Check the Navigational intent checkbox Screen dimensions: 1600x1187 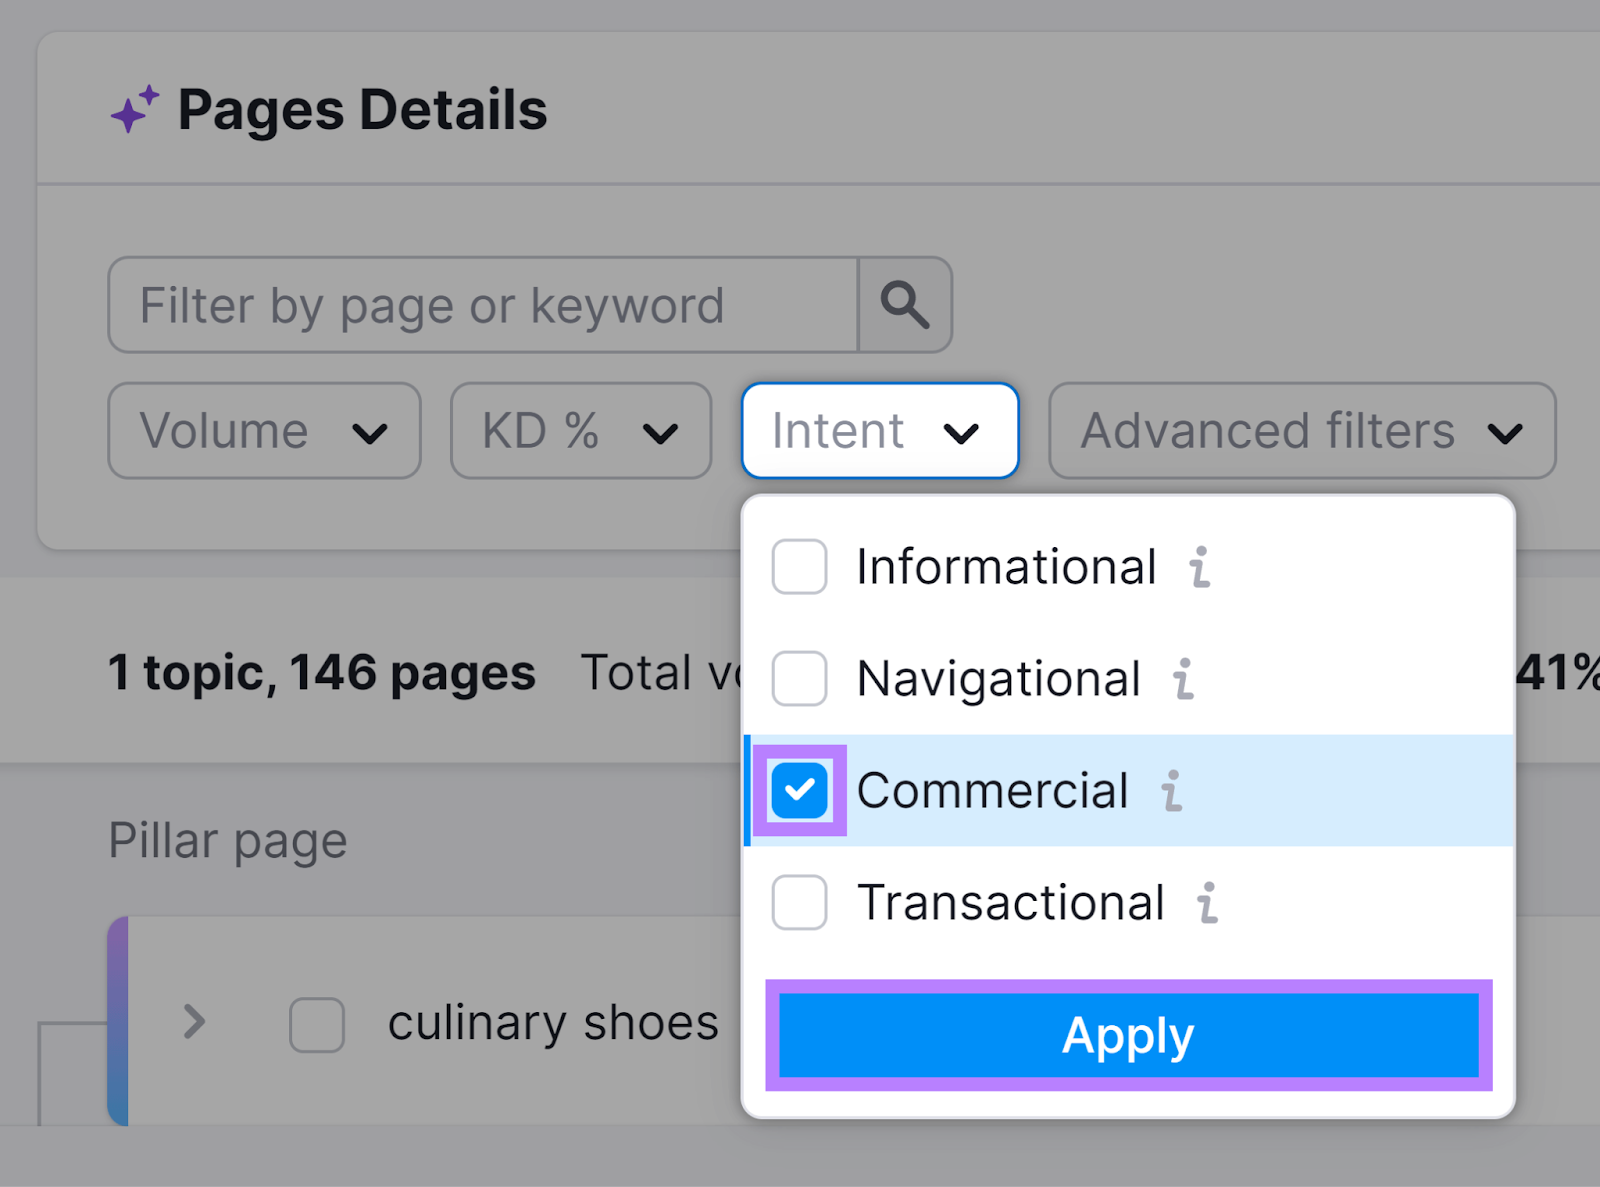tap(797, 679)
